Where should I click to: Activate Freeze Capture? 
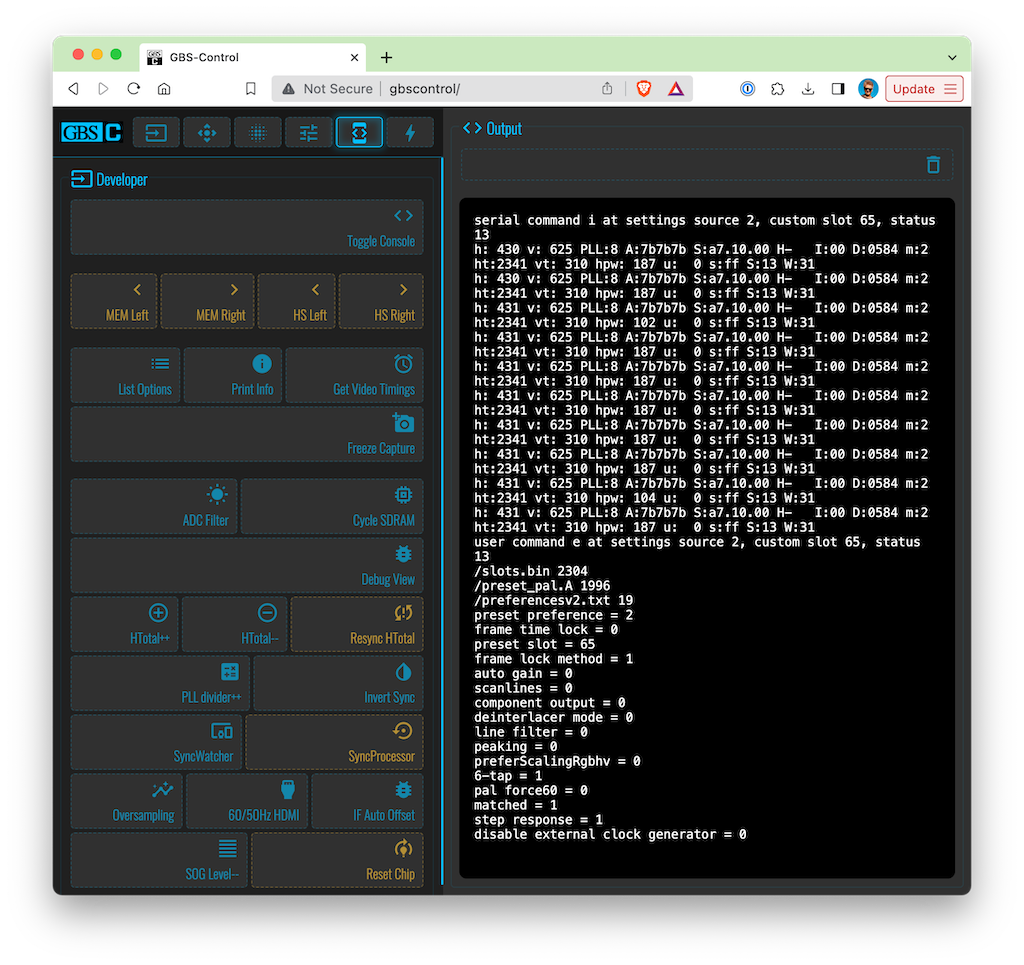point(247,434)
